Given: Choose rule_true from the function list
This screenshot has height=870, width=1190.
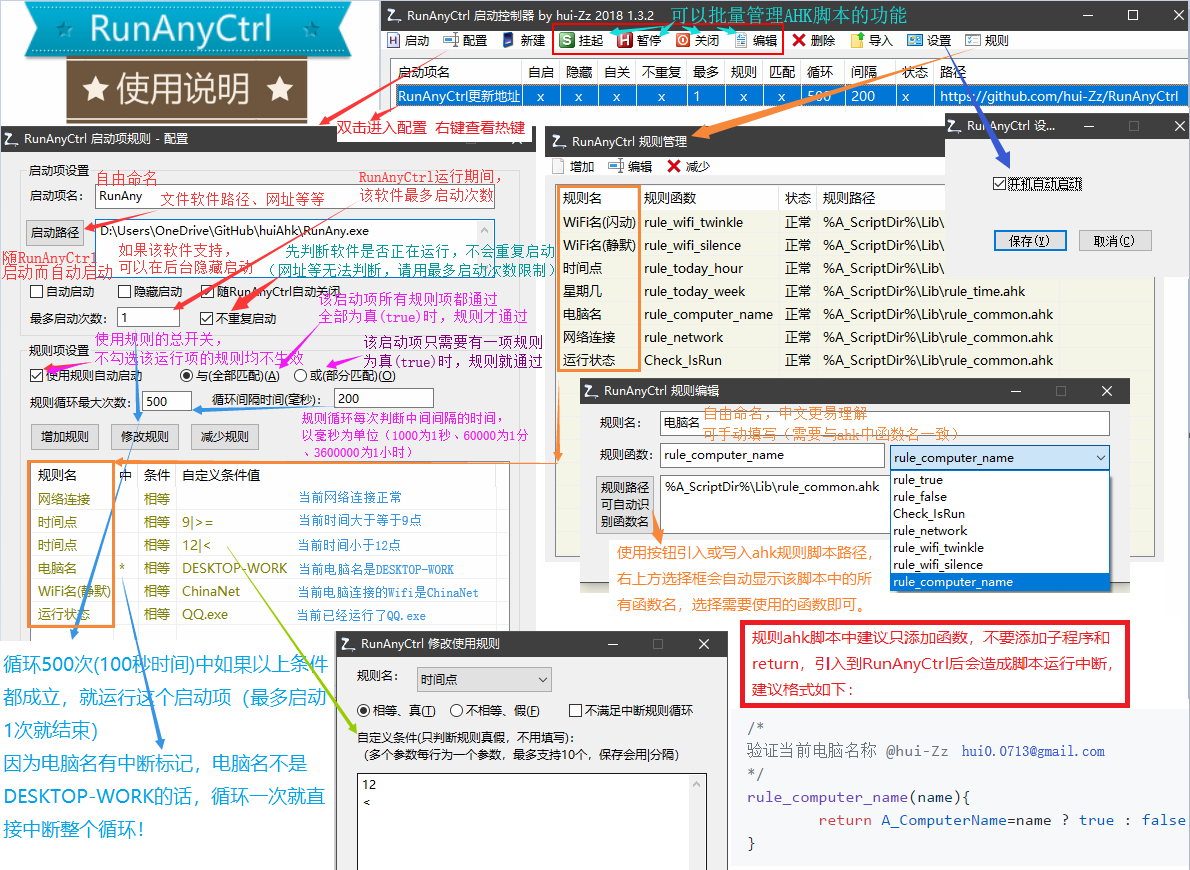Looking at the screenshot, I should tap(1000, 480).
